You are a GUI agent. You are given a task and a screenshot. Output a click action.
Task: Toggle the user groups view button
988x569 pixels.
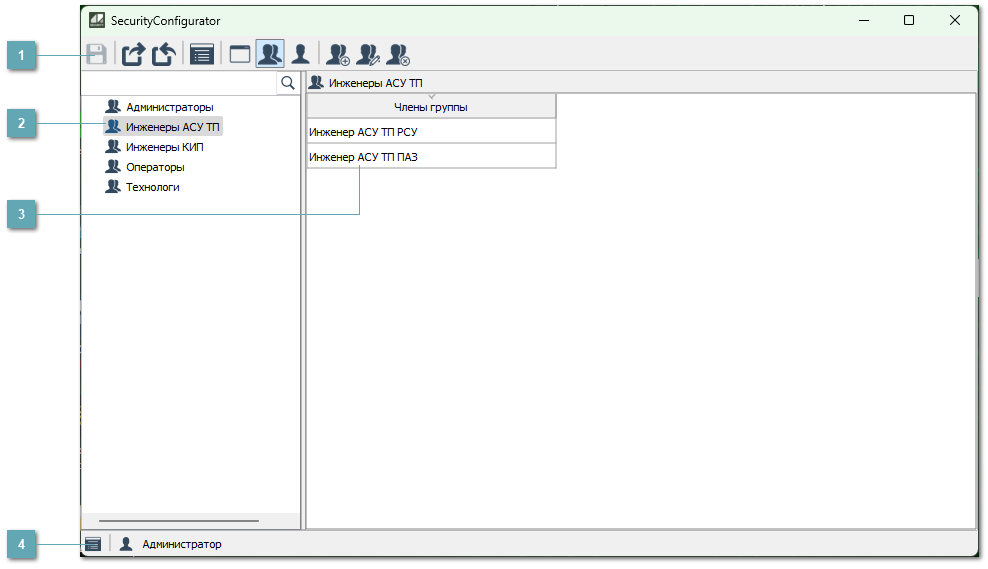click(x=270, y=54)
